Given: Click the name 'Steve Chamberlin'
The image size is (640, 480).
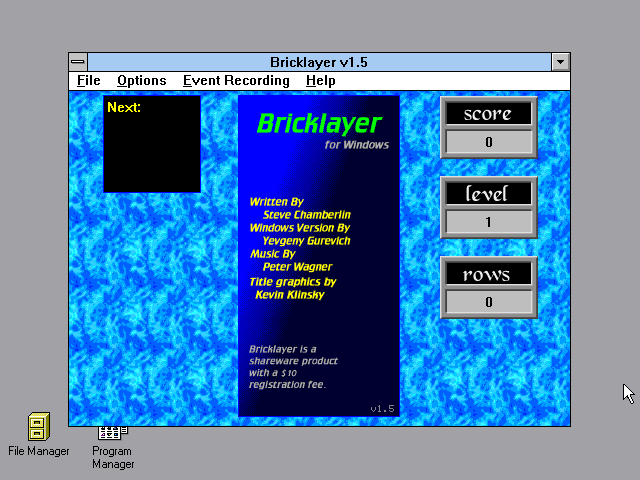Looking at the screenshot, I should tap(307, 215).
